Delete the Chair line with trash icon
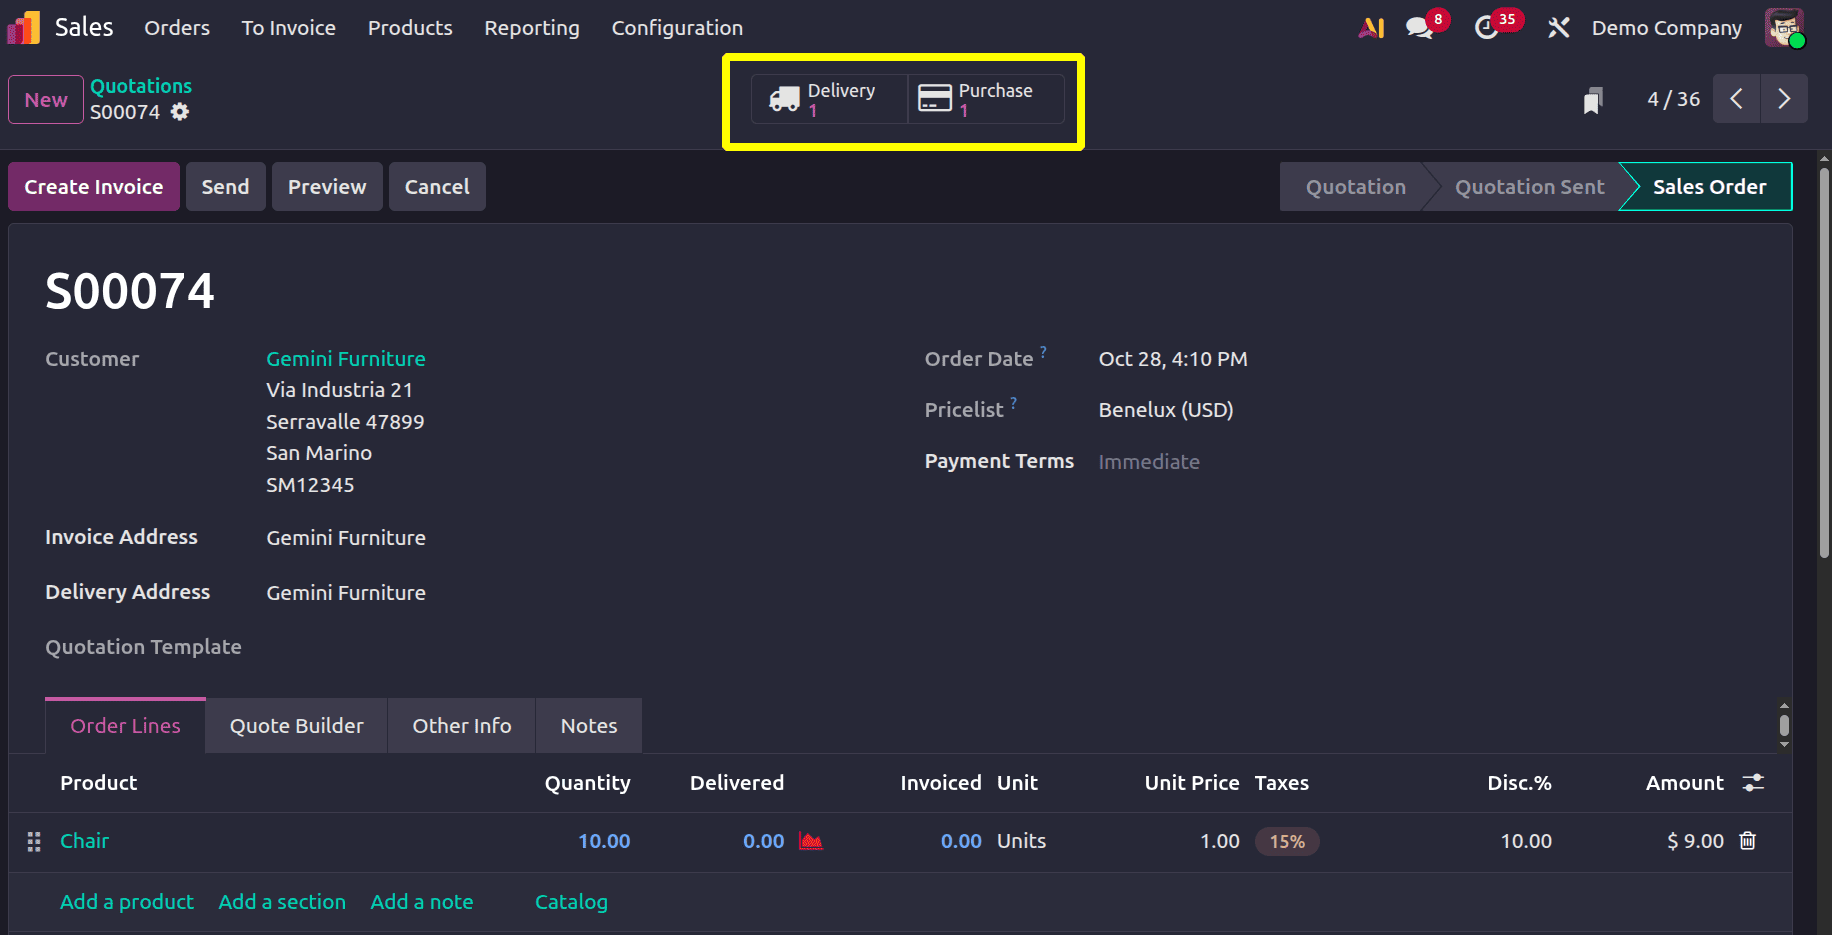 pyautogui.click(x=1747, y=841)
